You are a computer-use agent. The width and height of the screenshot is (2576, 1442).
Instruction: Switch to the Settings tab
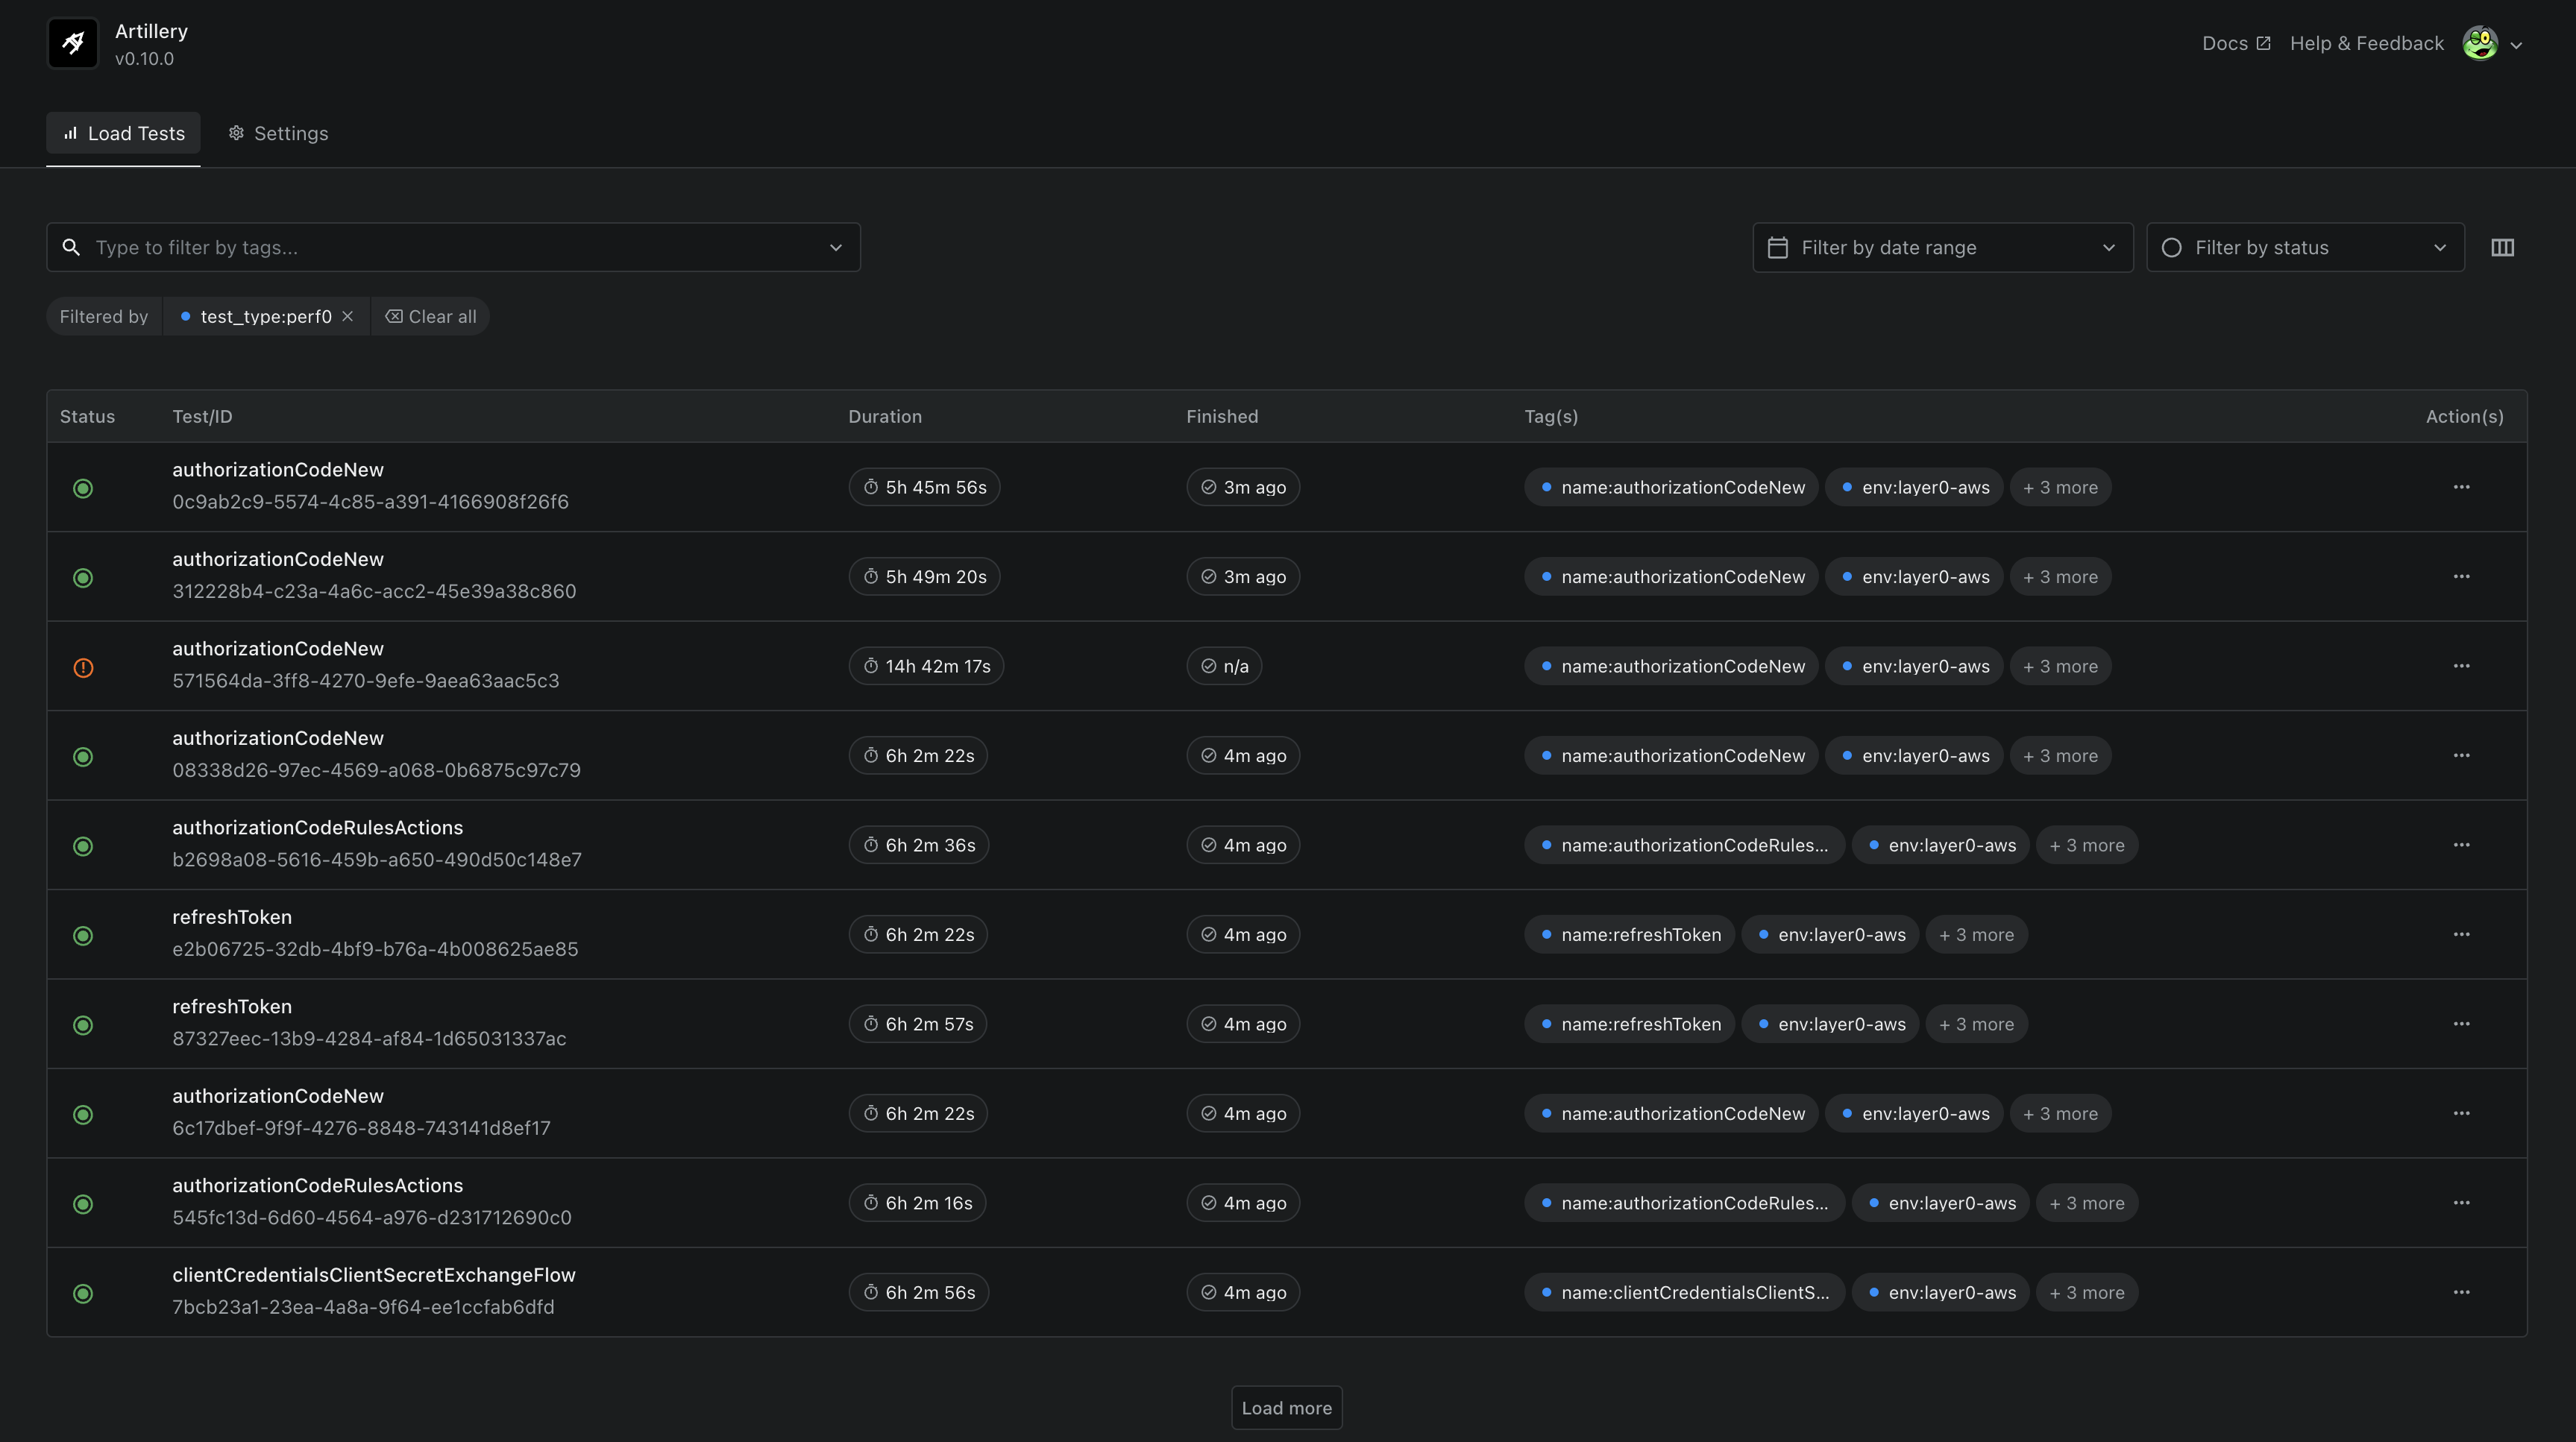coord(278,133)
